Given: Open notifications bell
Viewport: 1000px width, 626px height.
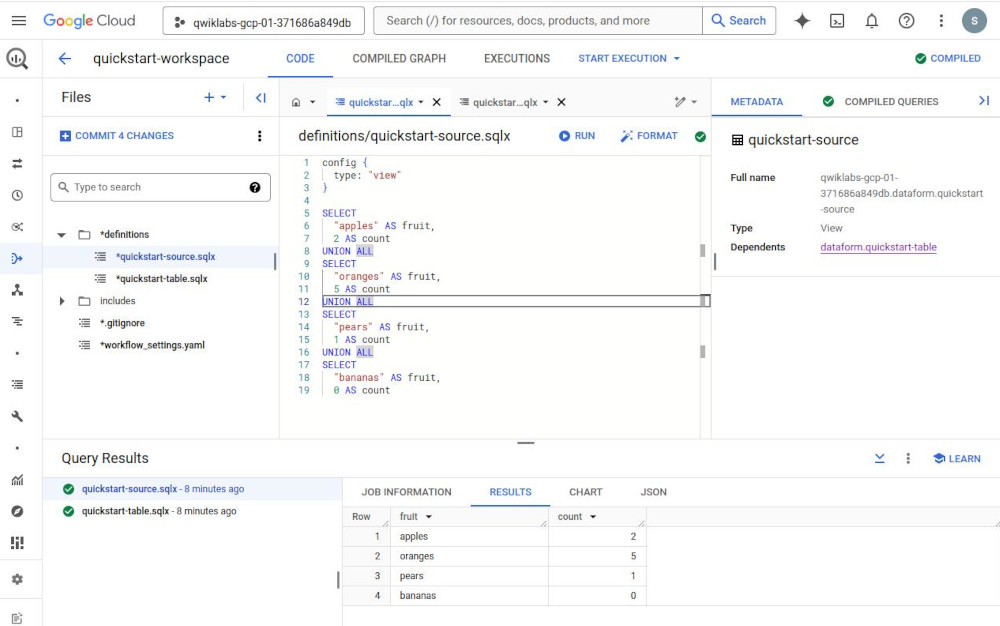Looking at the screenshot, I should [x=871, y=21].
